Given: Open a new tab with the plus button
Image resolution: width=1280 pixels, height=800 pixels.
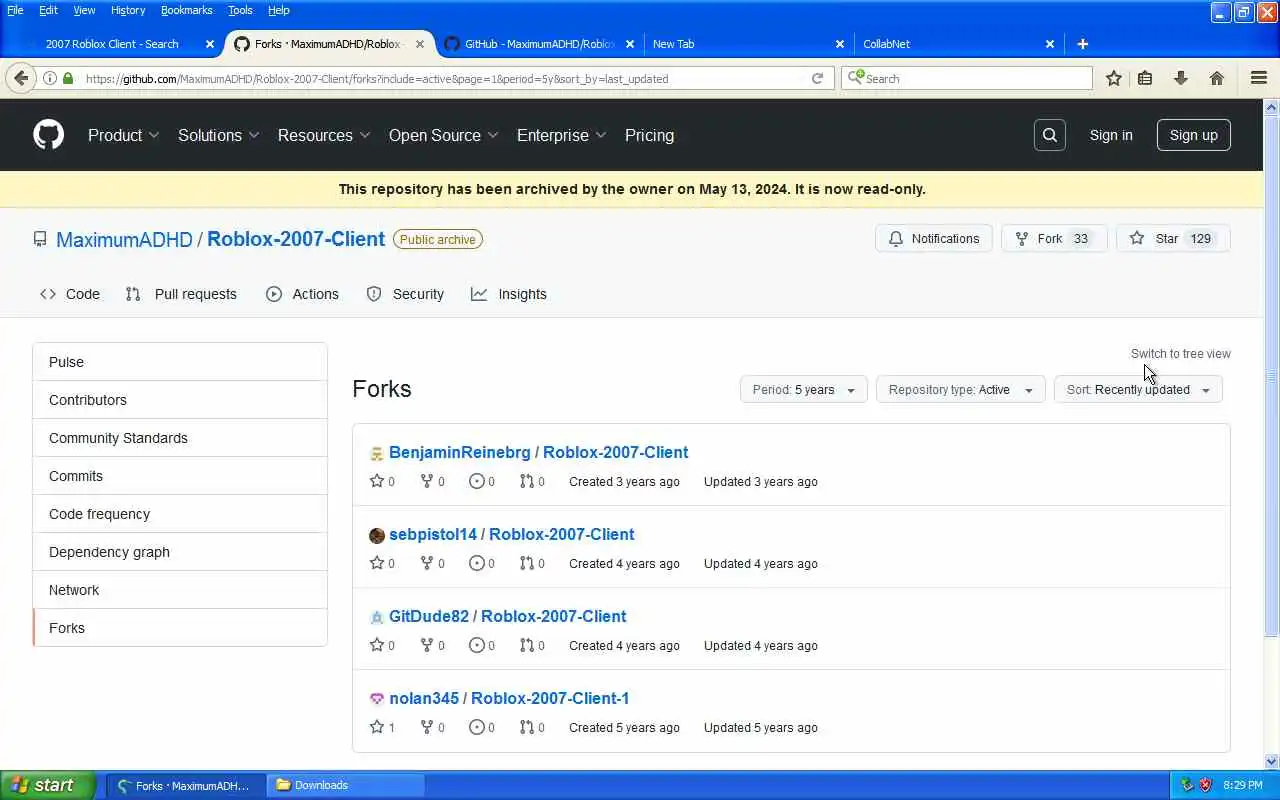Looking at the screenshot, I should [x=1082, y=44].
